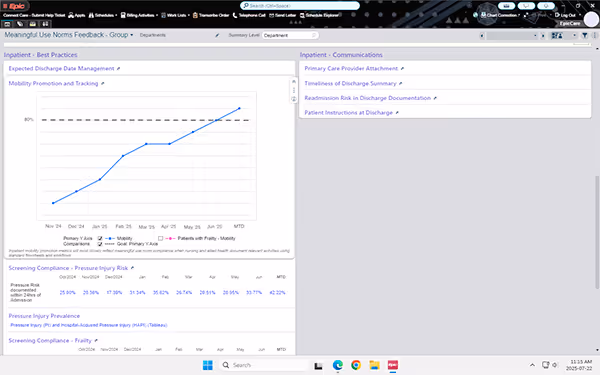Click the magnifier in the Summary Level field
Image resolution: width=600 pixels, height=375 pixels.
(314, 35)
